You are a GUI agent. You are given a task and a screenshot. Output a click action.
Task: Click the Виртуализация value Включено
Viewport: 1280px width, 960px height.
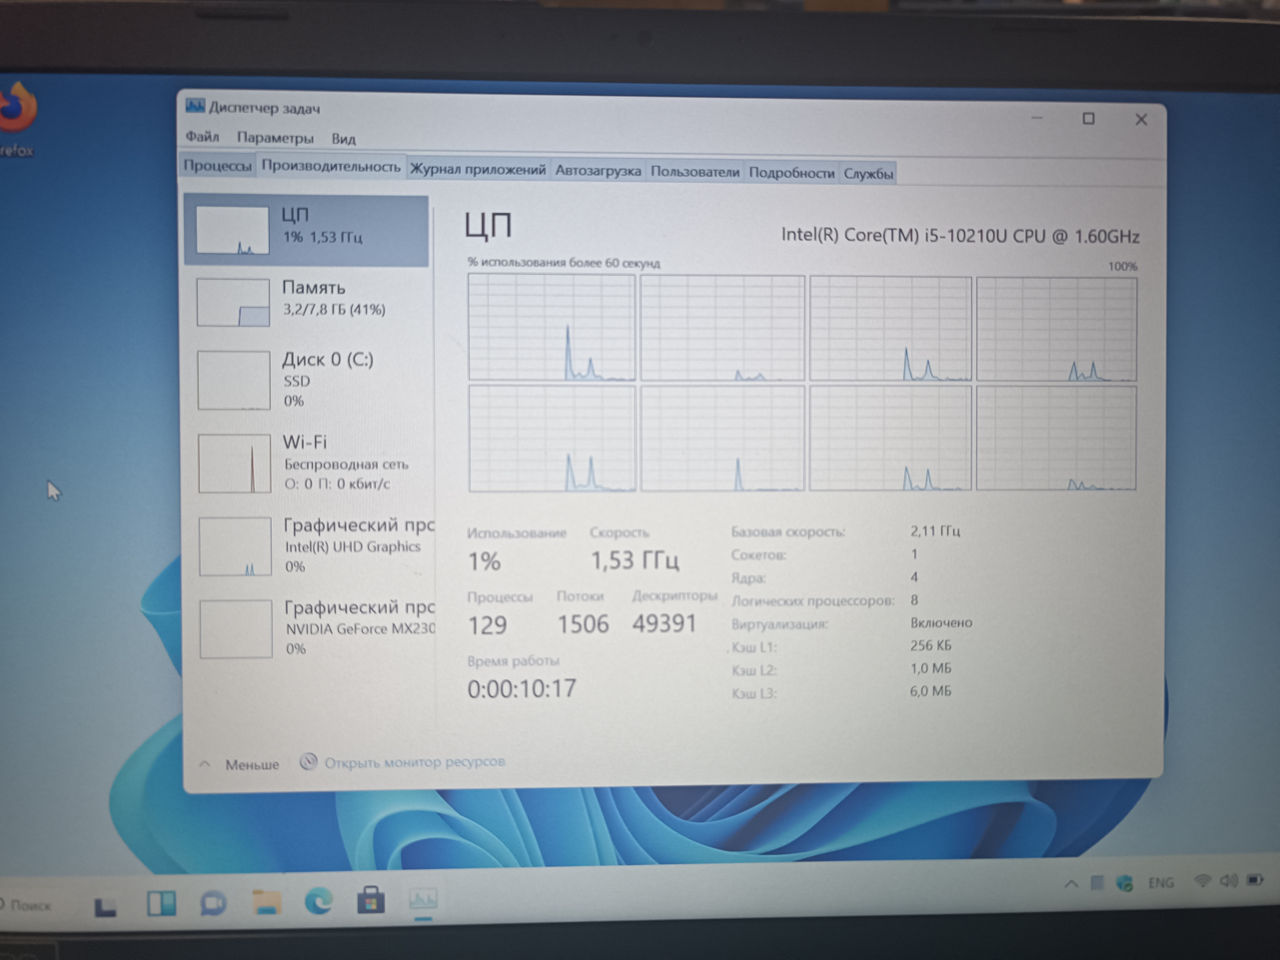941,622
